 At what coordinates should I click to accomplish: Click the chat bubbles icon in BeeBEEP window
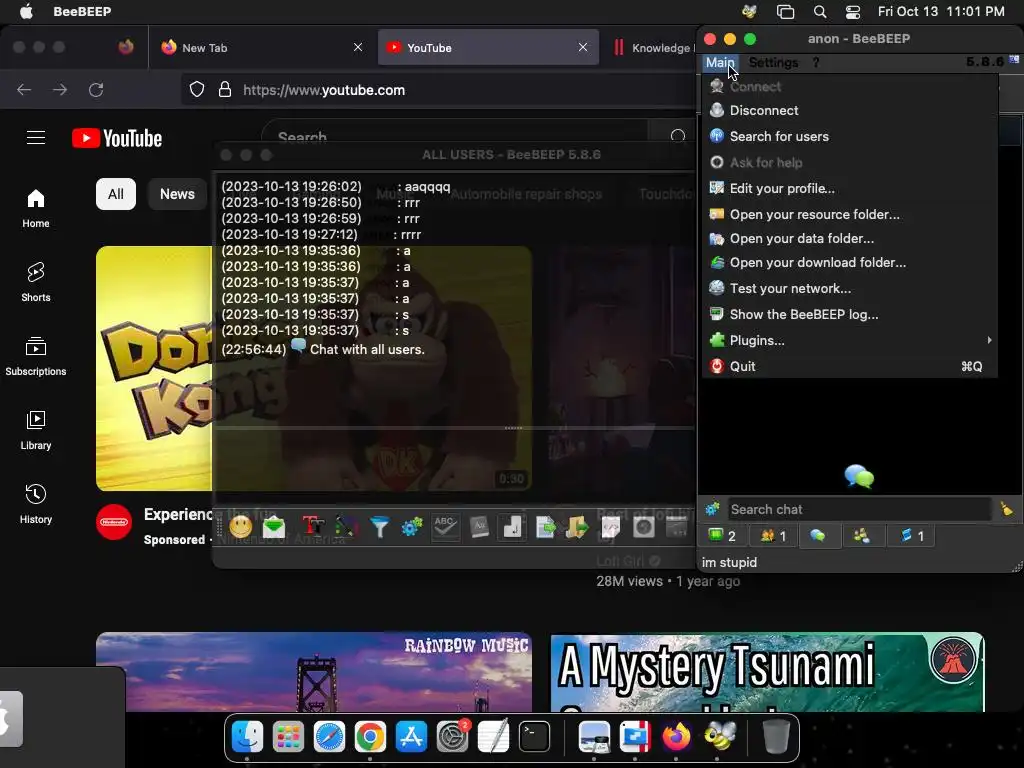(x=859, y=476)
